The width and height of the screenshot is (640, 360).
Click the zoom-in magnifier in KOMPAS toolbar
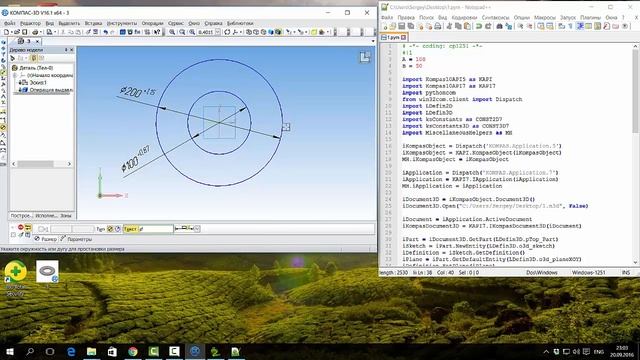pyautogui.click(x=172, y=32)
